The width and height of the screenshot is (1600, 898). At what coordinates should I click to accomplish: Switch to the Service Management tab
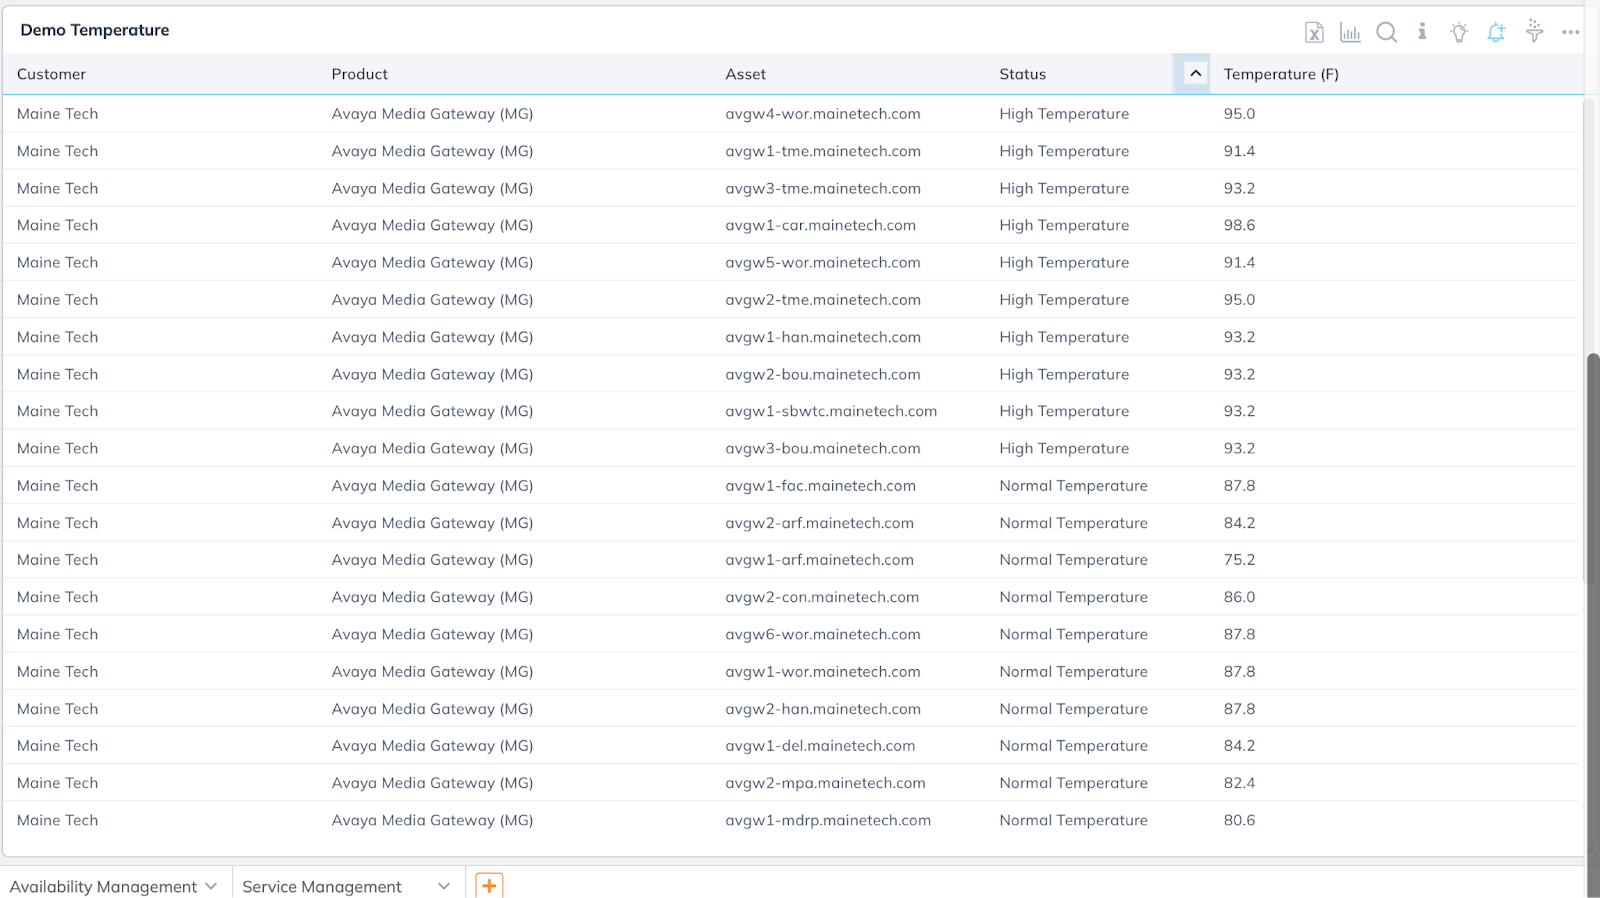point(322,886)
